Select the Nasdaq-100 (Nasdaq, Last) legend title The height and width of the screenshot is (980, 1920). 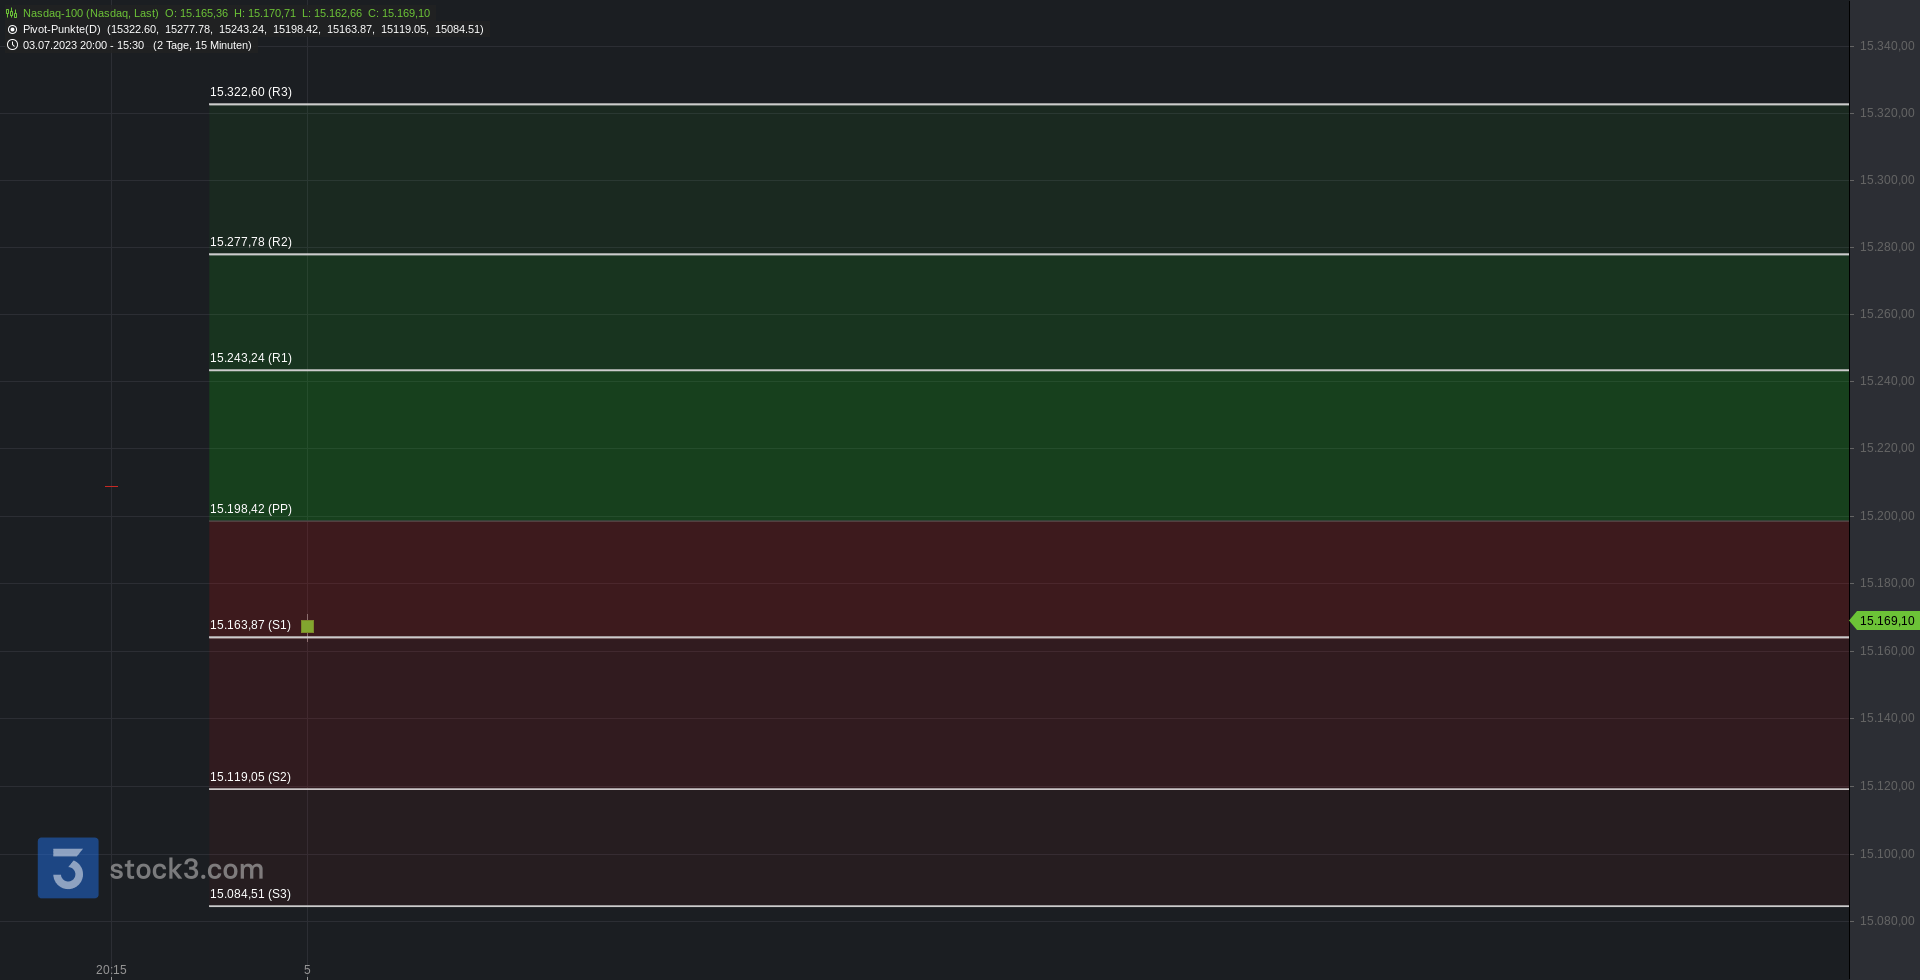pyautogui.click(x=91, y=13)
